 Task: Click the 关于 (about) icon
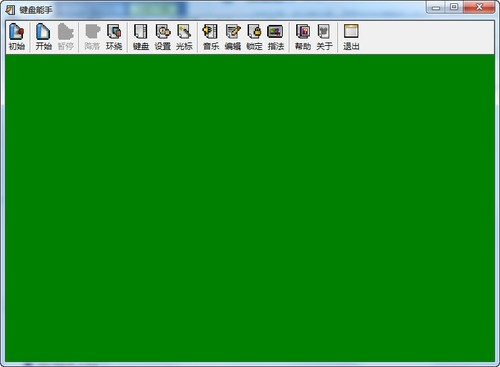tap(324, 37)
